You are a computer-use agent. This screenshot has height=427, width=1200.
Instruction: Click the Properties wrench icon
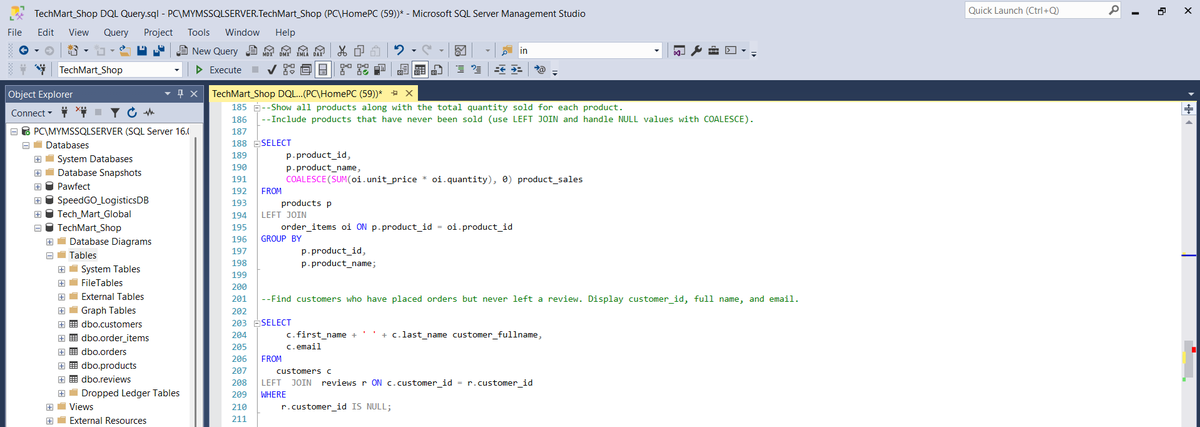(696, 50)
